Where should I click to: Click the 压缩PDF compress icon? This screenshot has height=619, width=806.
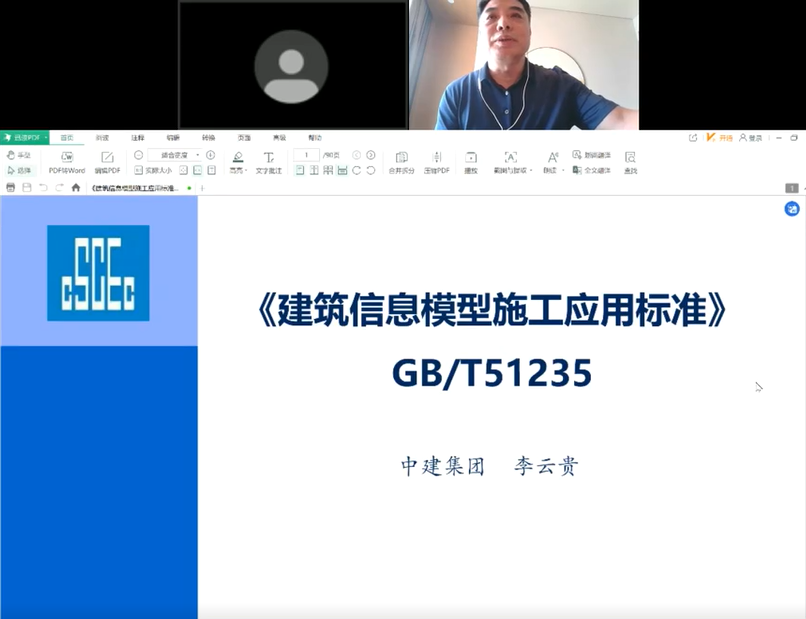(437, 158)
